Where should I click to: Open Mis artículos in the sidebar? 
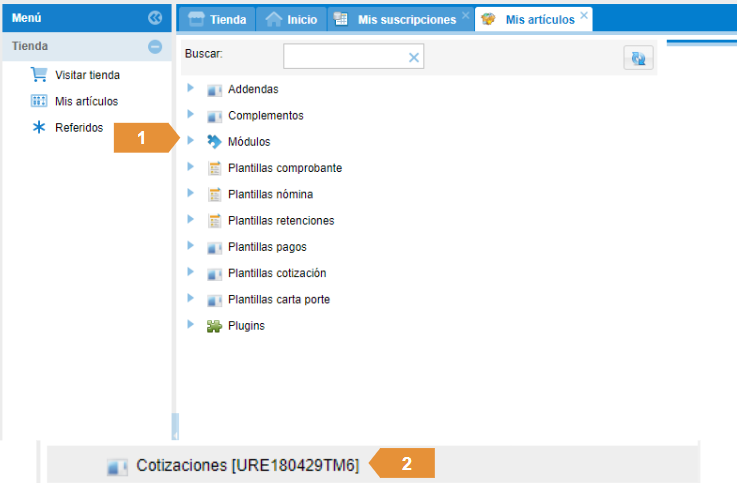click(86, 101)
